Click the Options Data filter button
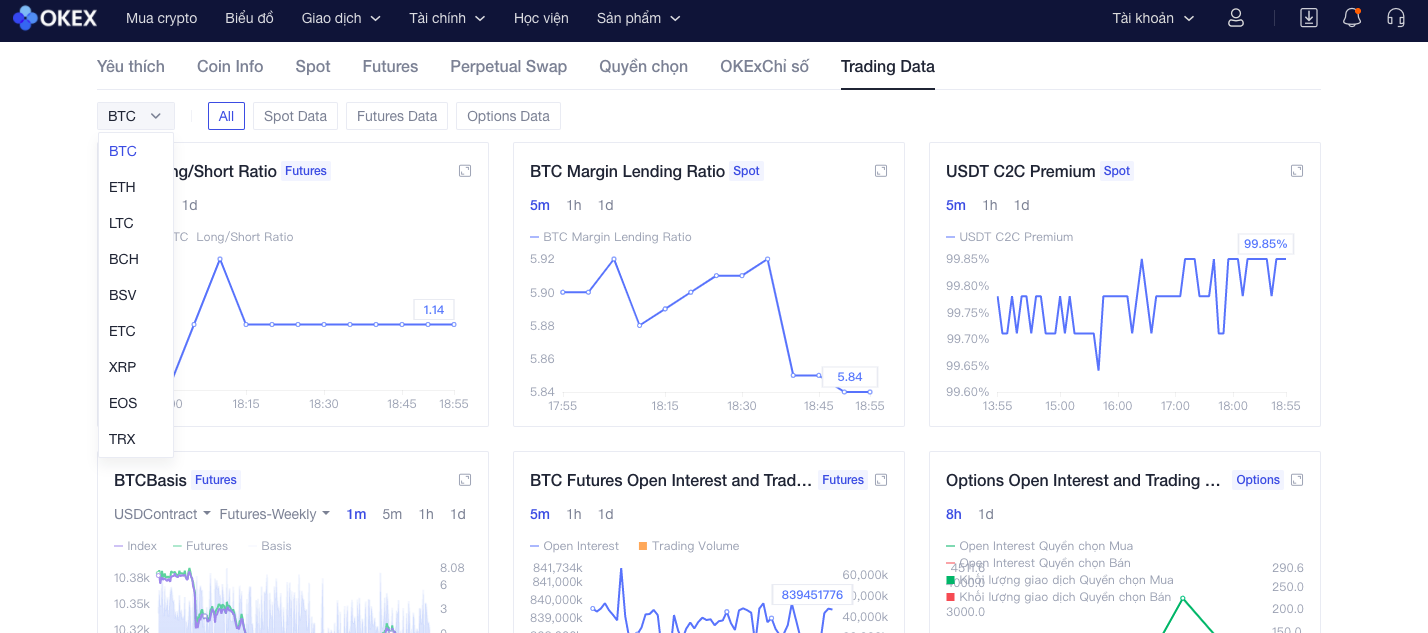The width and height of the screenshot is (1428, 633). [x=508, y=116]
